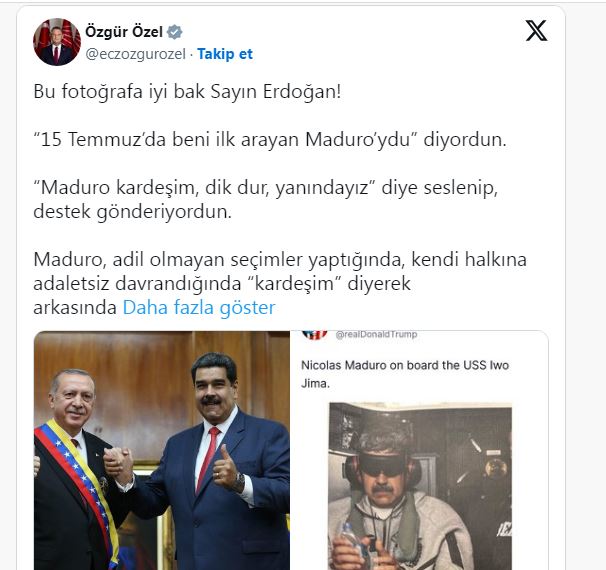The image size is (606, 570).
Task: Click the @realDonaldTrump handle in embedded post
Action: (376, 334)
